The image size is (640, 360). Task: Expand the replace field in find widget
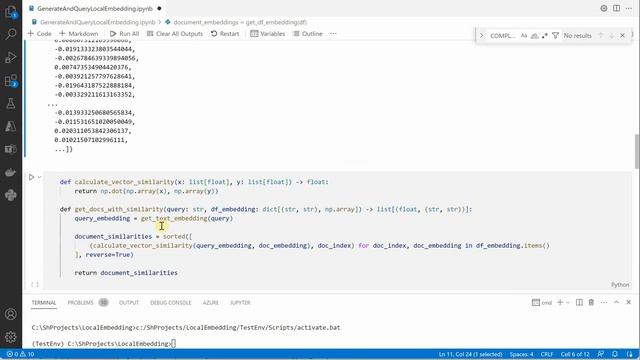481,36
